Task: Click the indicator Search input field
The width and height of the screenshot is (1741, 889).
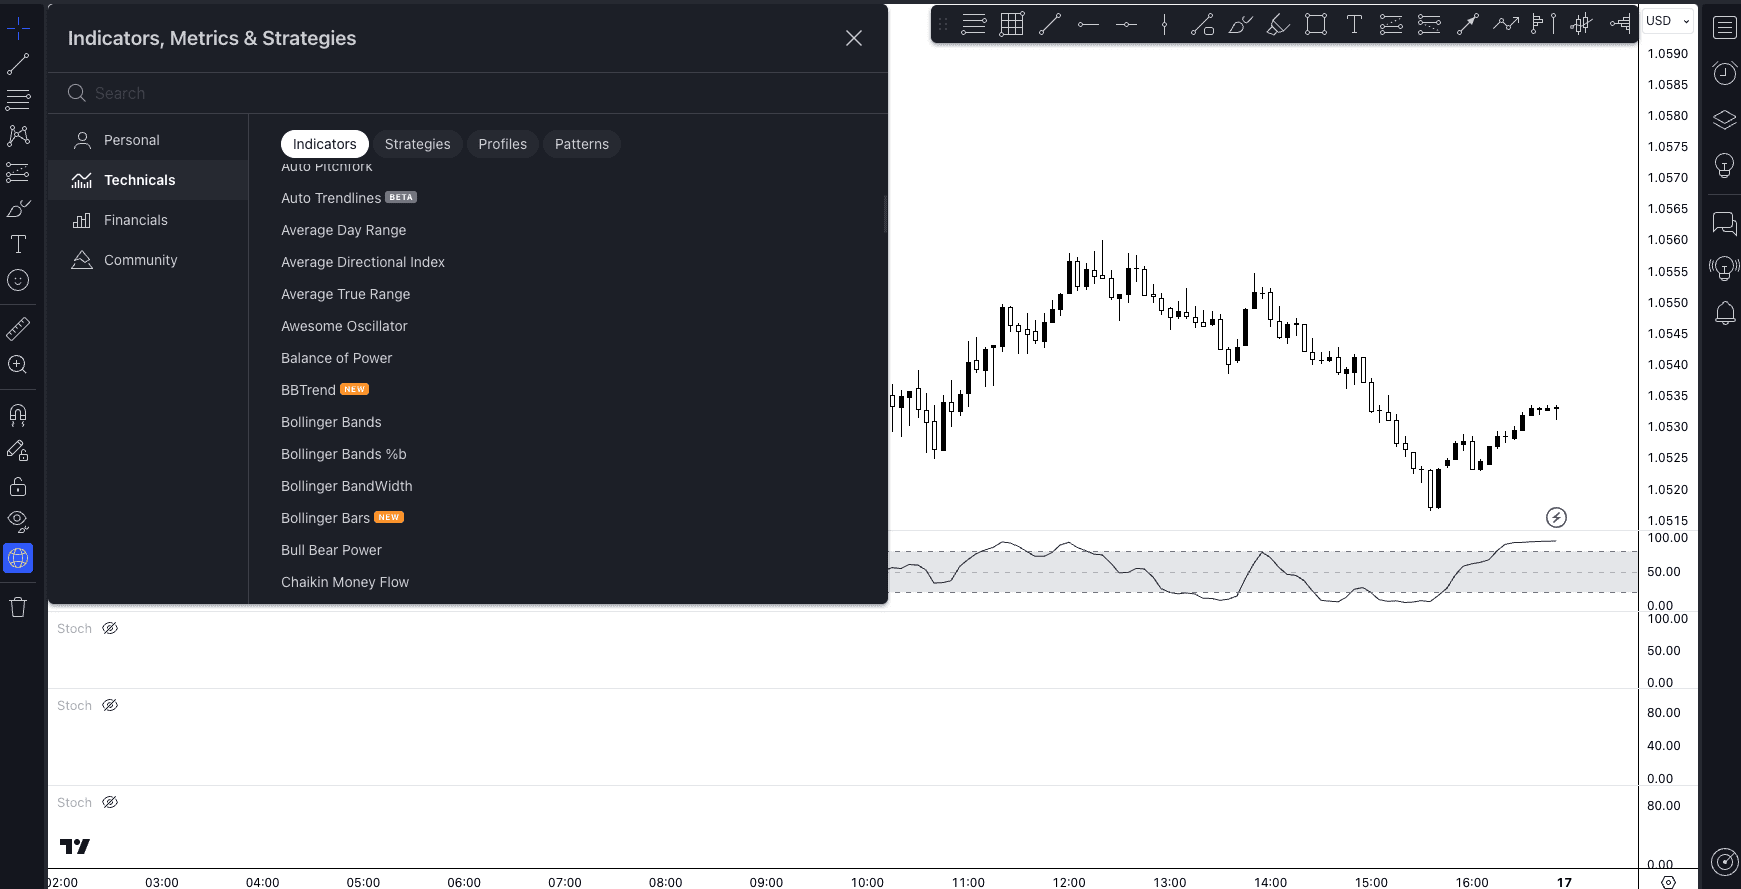Action: [x=468, y=93]
